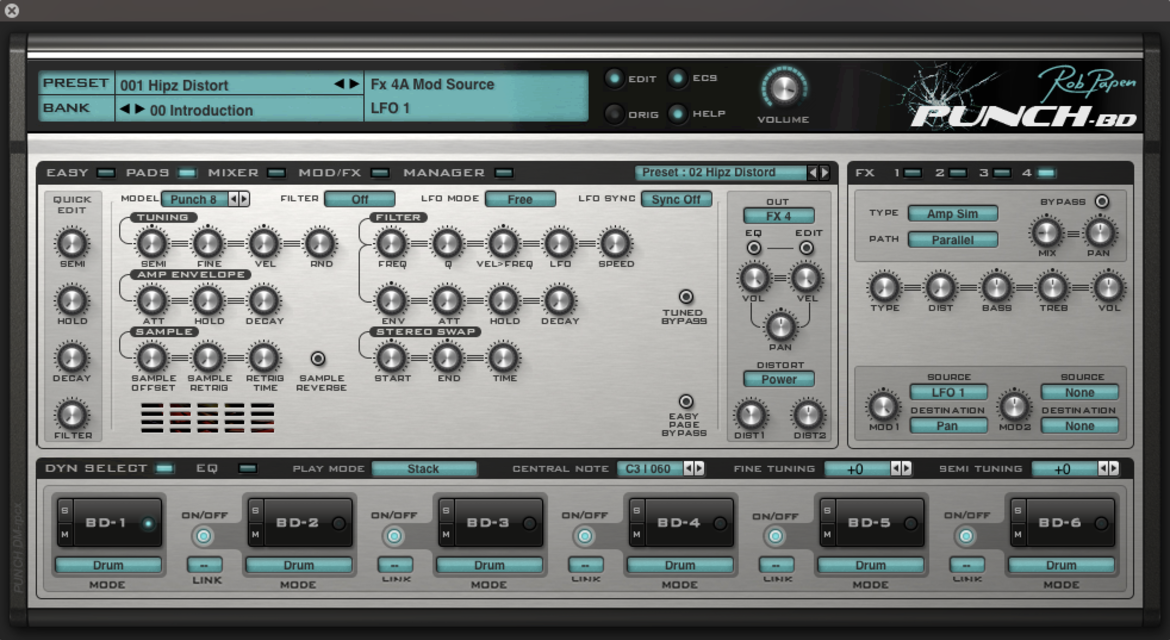Go to next bank with right arrow
1170x640 pixels.
tap(140, 110)
